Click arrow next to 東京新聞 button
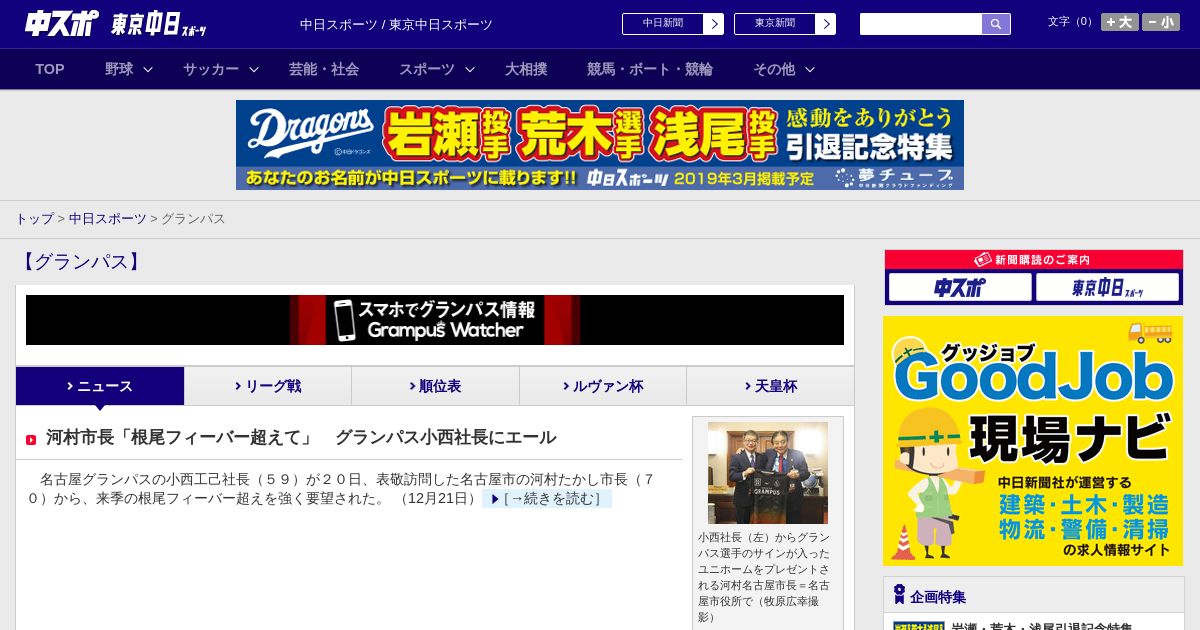 click(826, 24)
